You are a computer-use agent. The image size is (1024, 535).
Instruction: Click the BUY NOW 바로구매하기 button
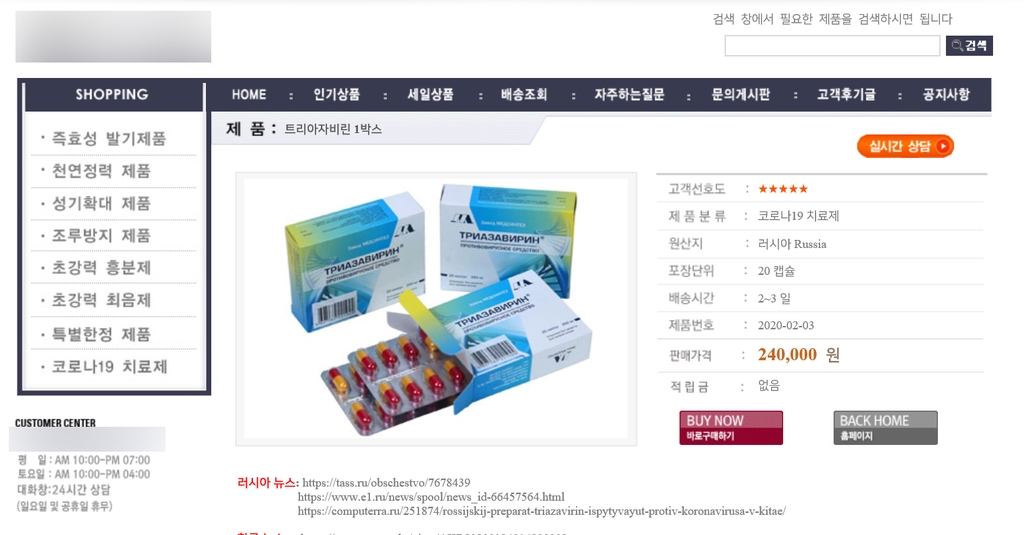pos(731,428)
